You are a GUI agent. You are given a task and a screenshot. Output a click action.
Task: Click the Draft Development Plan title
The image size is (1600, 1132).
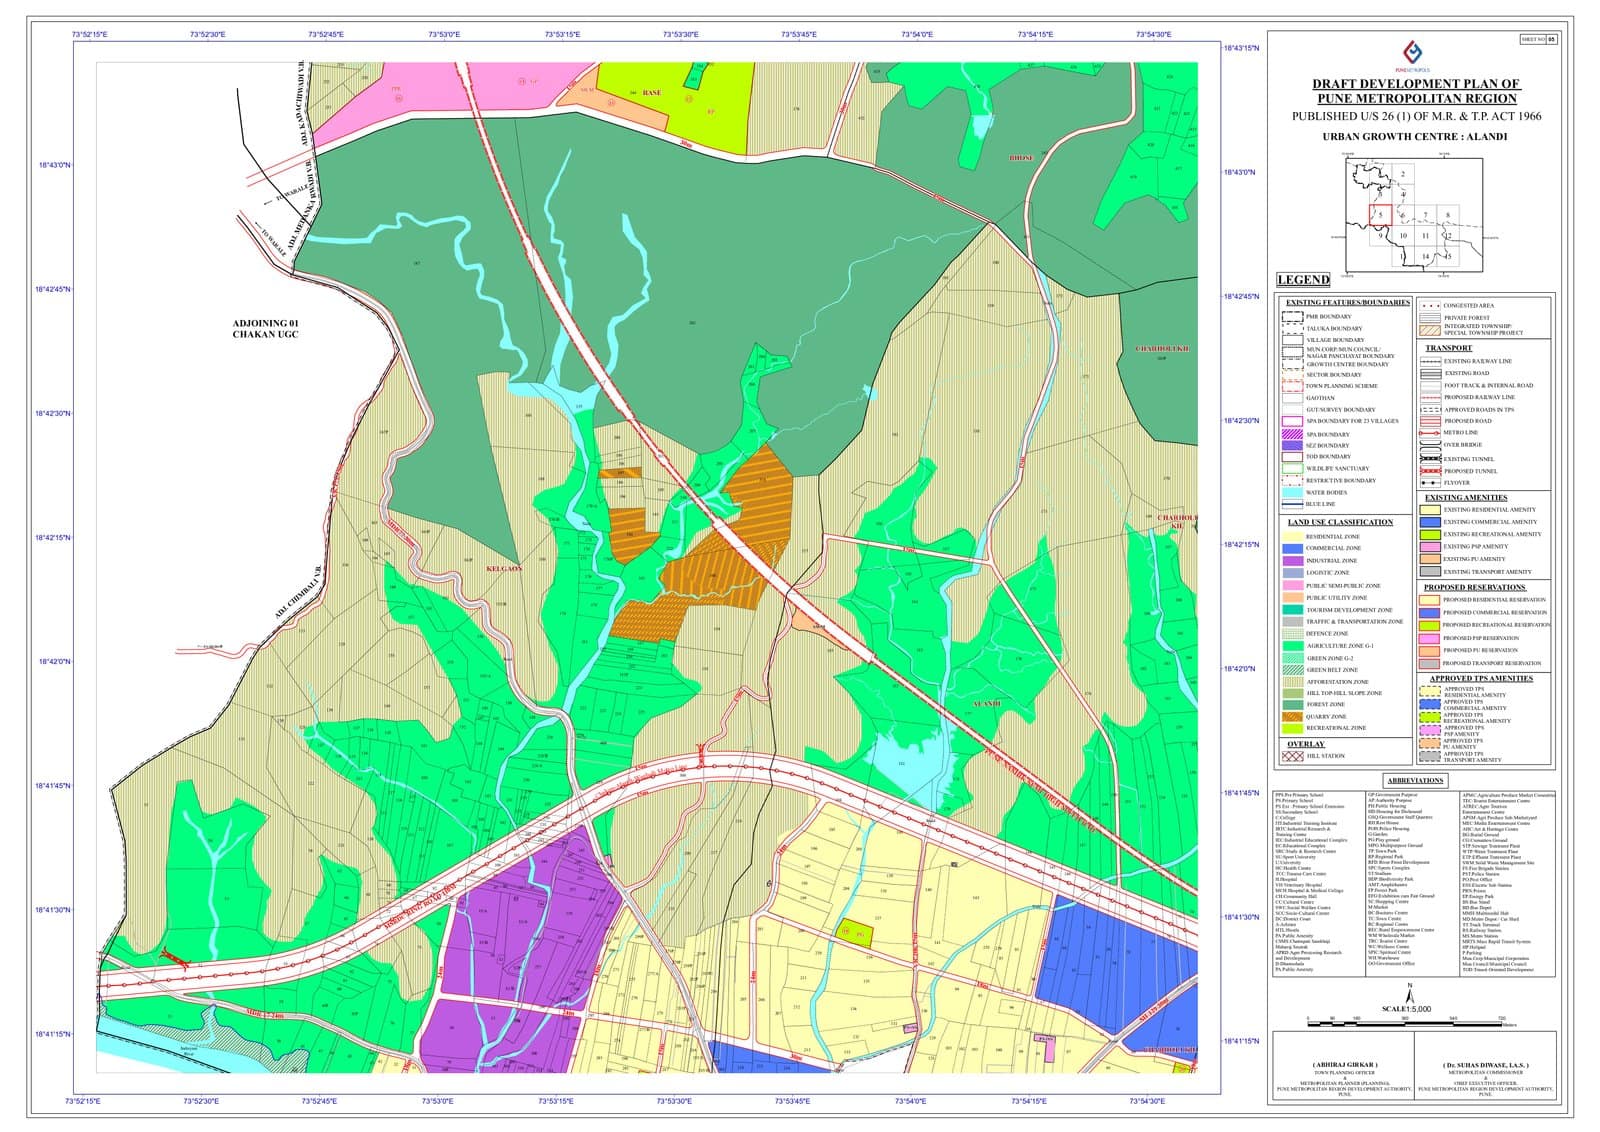[x=1415, y=91]
